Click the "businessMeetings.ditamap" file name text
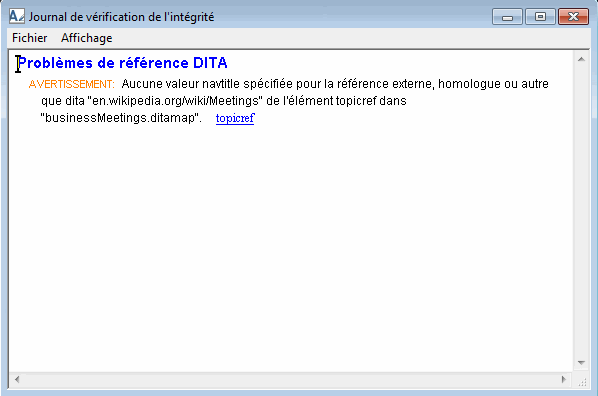 click(x=121, y=118)
